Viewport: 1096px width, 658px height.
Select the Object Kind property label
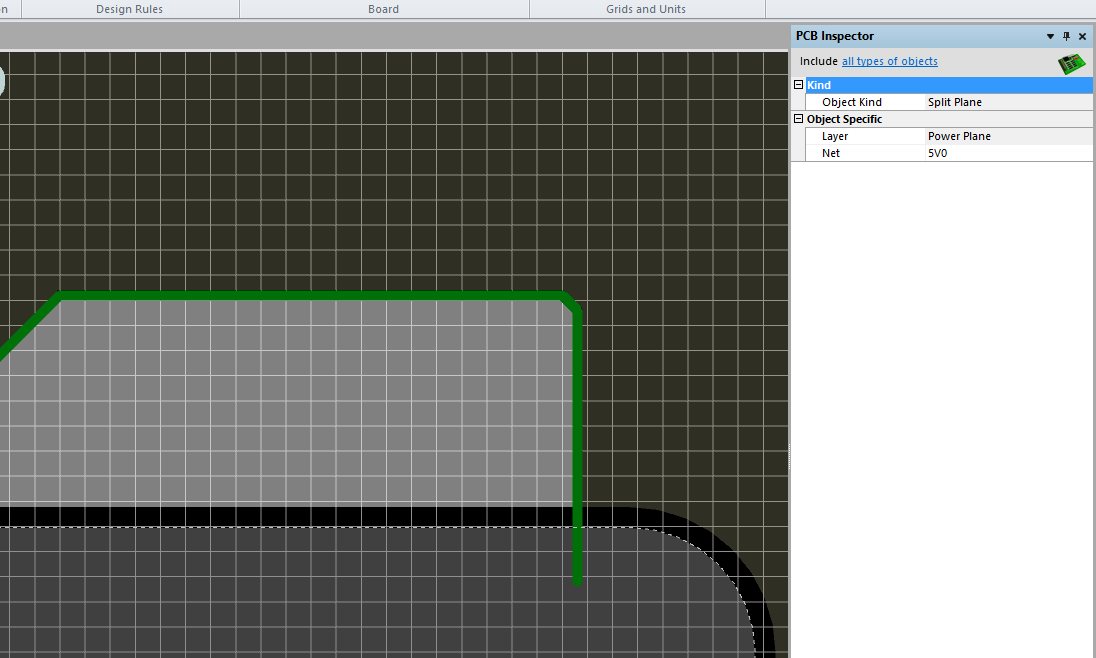(x=852, y=102)
